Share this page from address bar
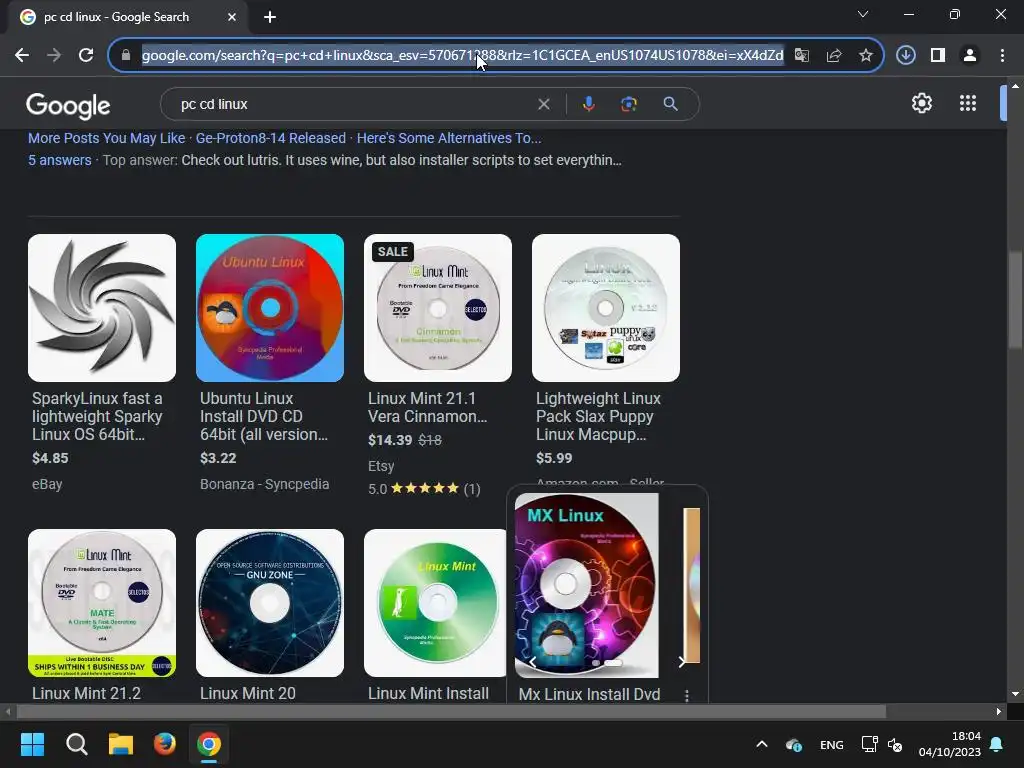Viewport: 1024px width, 768px height. (x=834, y=56)
